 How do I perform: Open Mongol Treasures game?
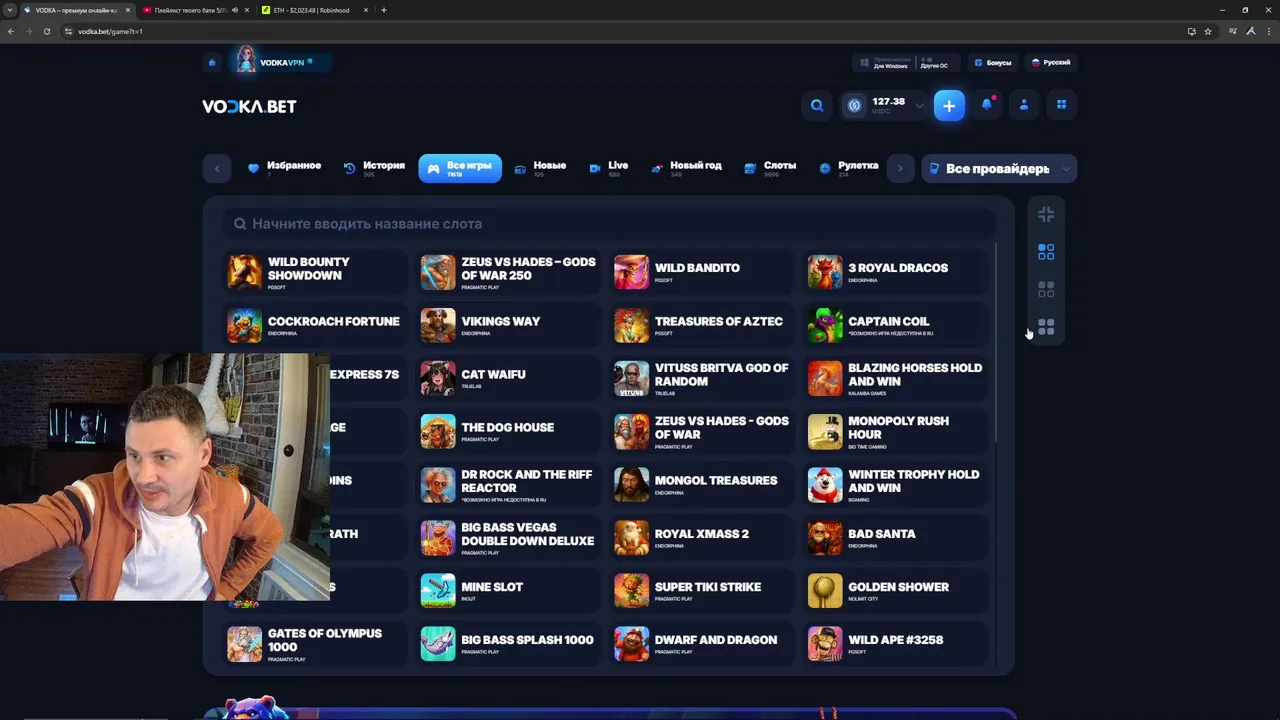(x=703, y=484)
